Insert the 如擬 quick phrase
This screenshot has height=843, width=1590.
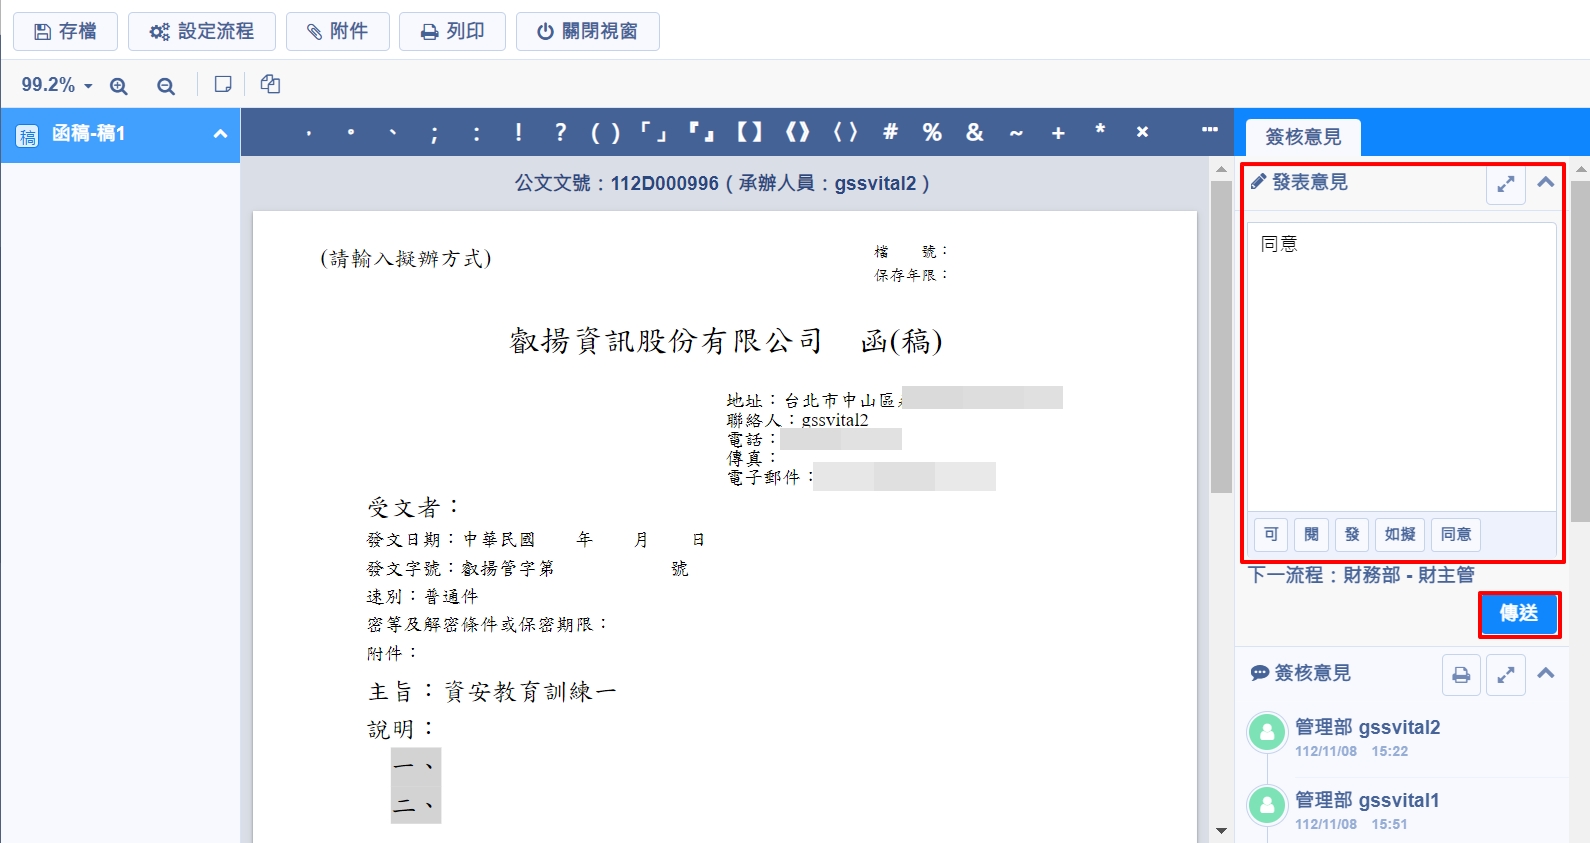point(1399,534)
